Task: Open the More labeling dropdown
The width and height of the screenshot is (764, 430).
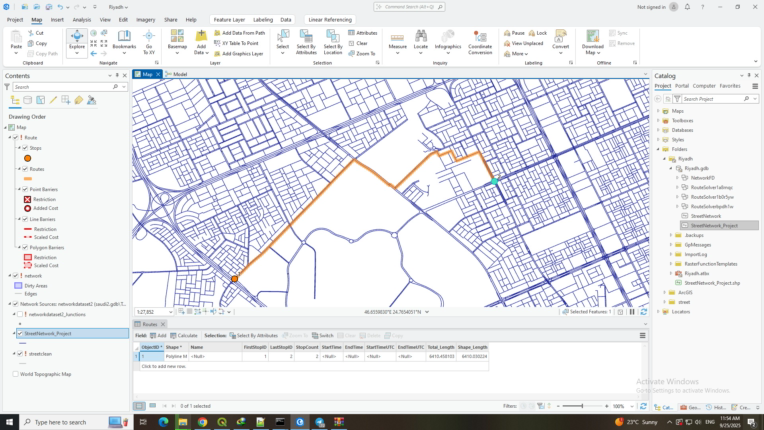Action: click(516, 54)
